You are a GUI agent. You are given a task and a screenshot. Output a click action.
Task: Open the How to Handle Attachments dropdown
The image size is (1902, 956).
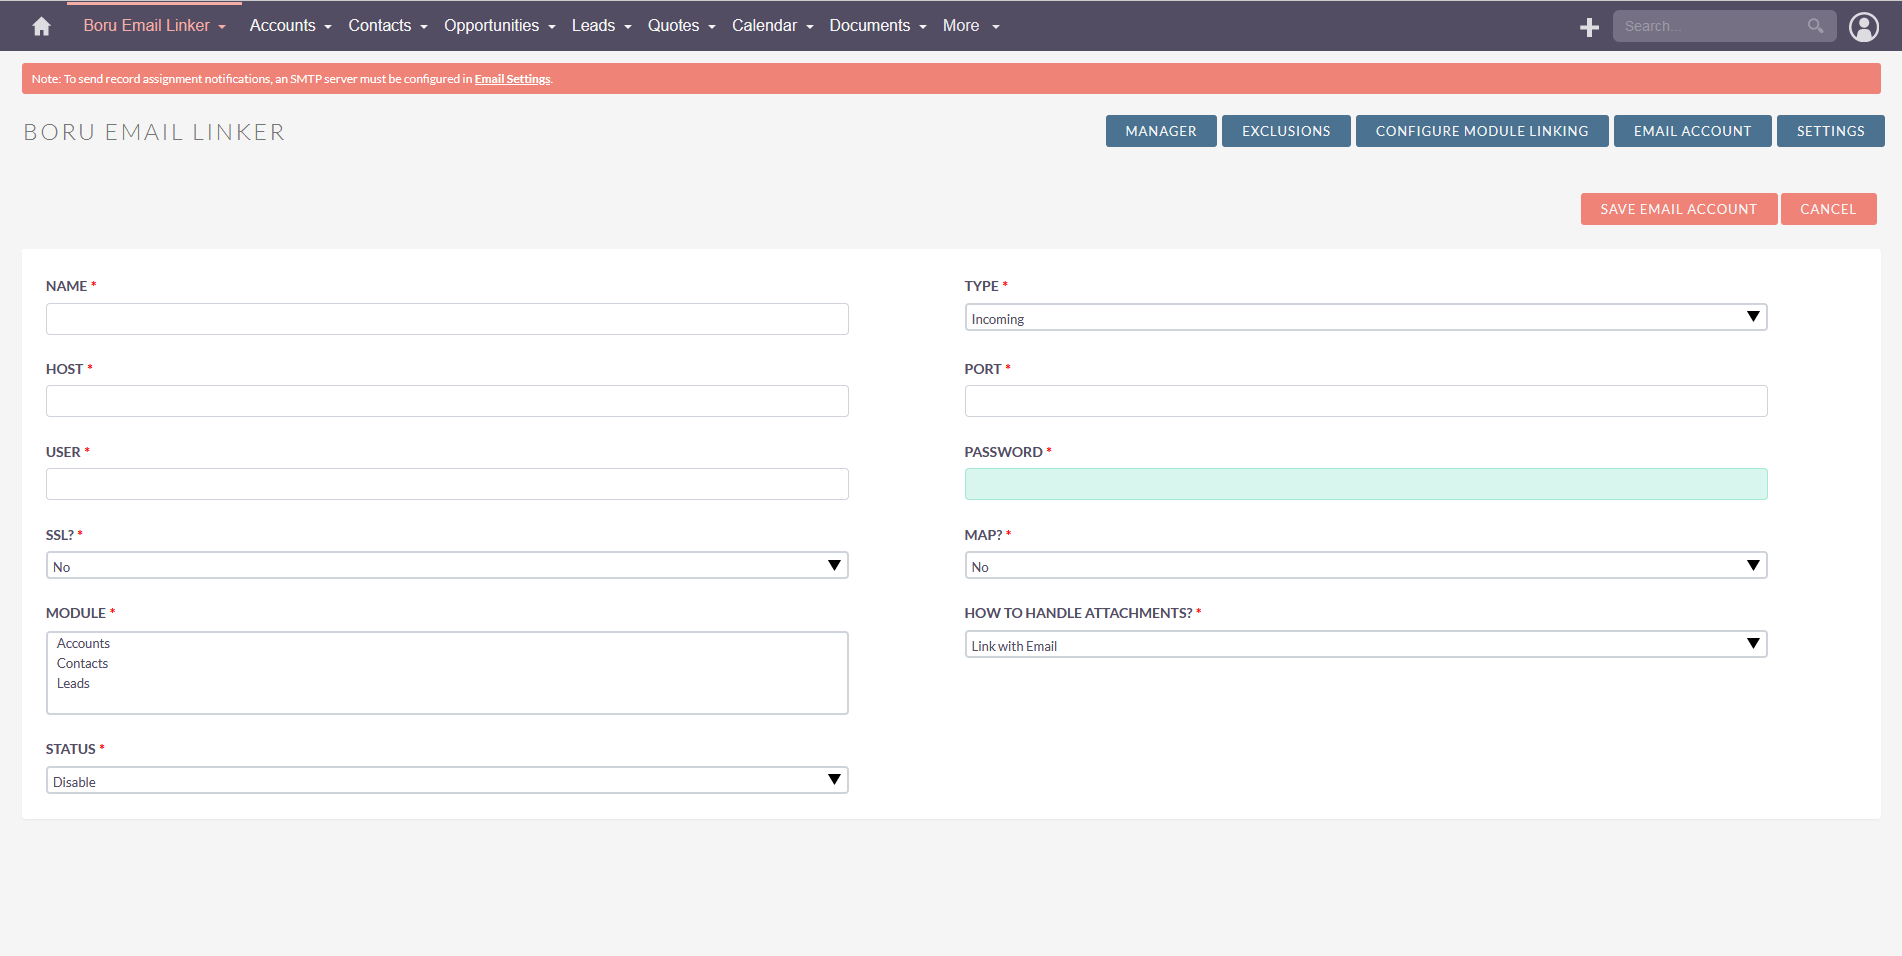pos(1366,645)
